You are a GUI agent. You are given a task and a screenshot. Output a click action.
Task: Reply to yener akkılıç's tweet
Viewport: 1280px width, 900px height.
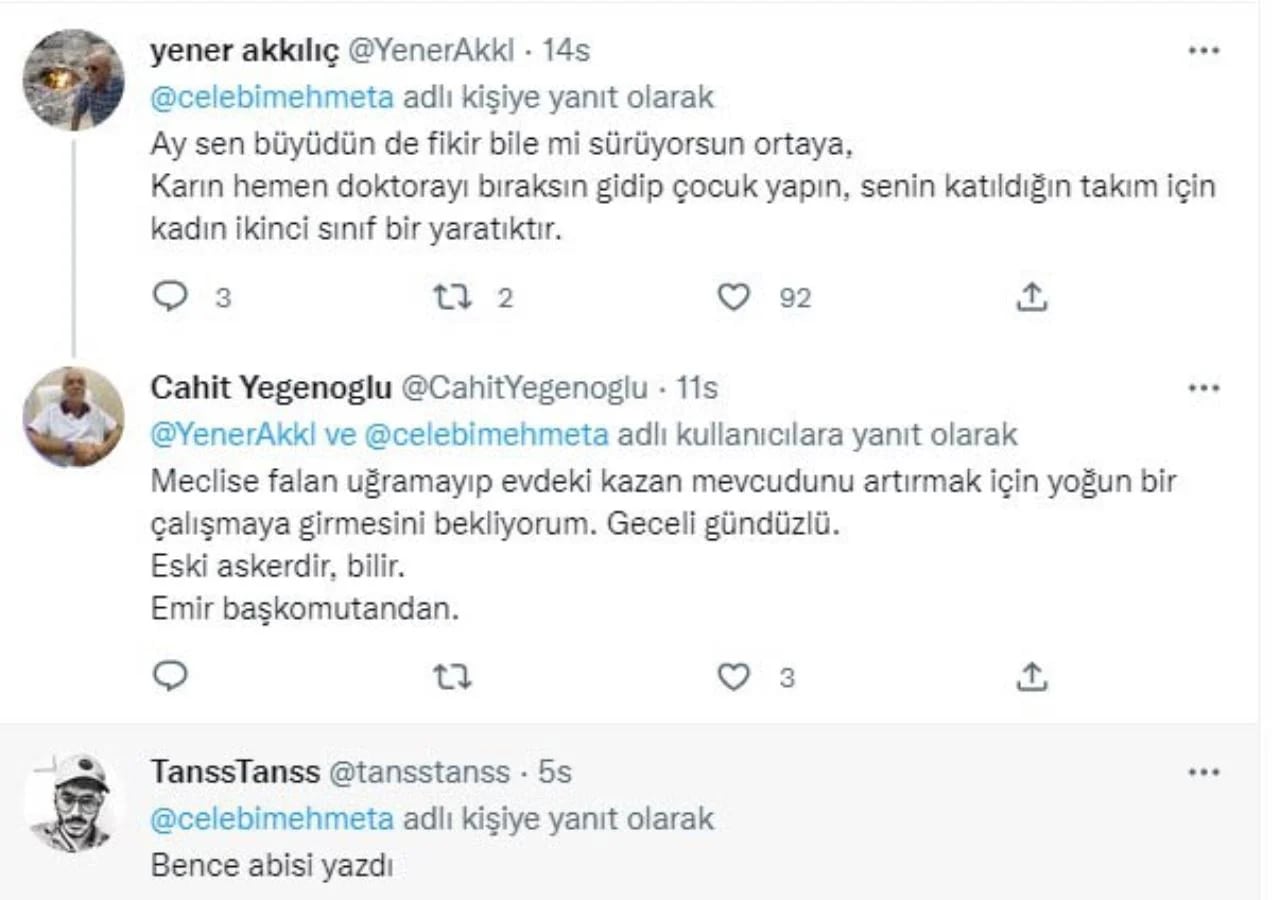171,296
